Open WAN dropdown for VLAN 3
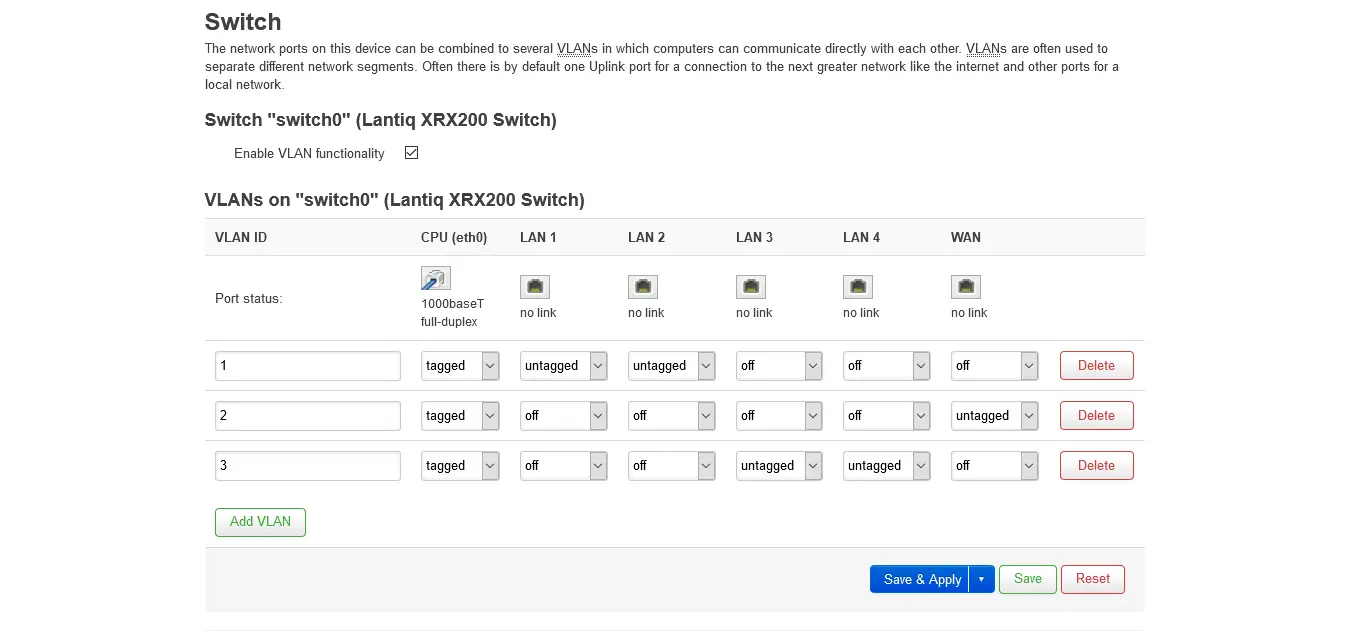This screenshot has height=634, width=1349. tap(994, 466)
